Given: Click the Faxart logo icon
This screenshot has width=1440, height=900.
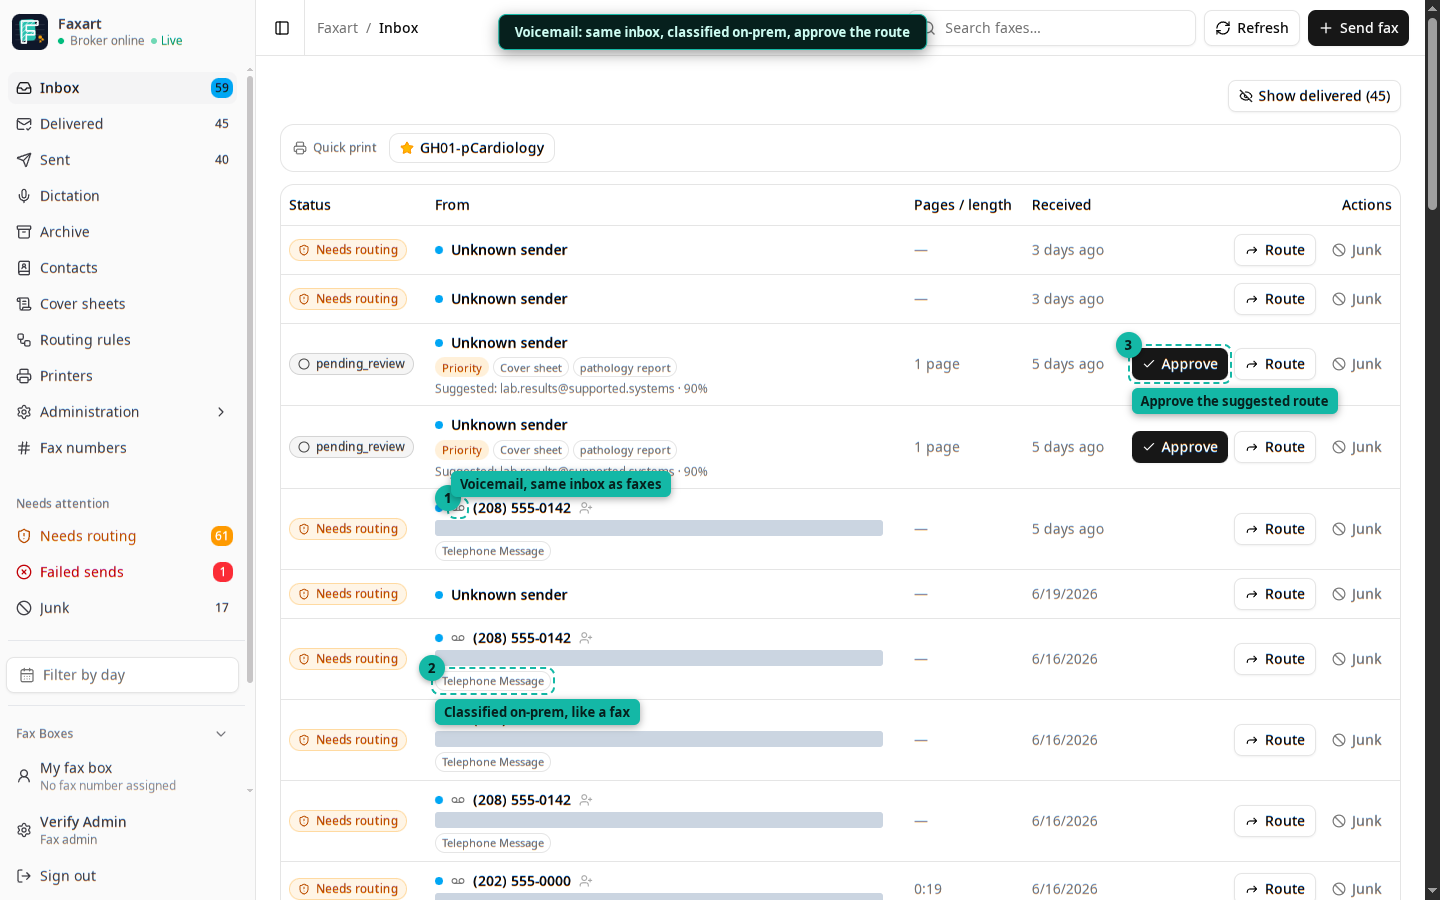Looking at the screenshot, I should pyautogui.click(x=30, y=32).
